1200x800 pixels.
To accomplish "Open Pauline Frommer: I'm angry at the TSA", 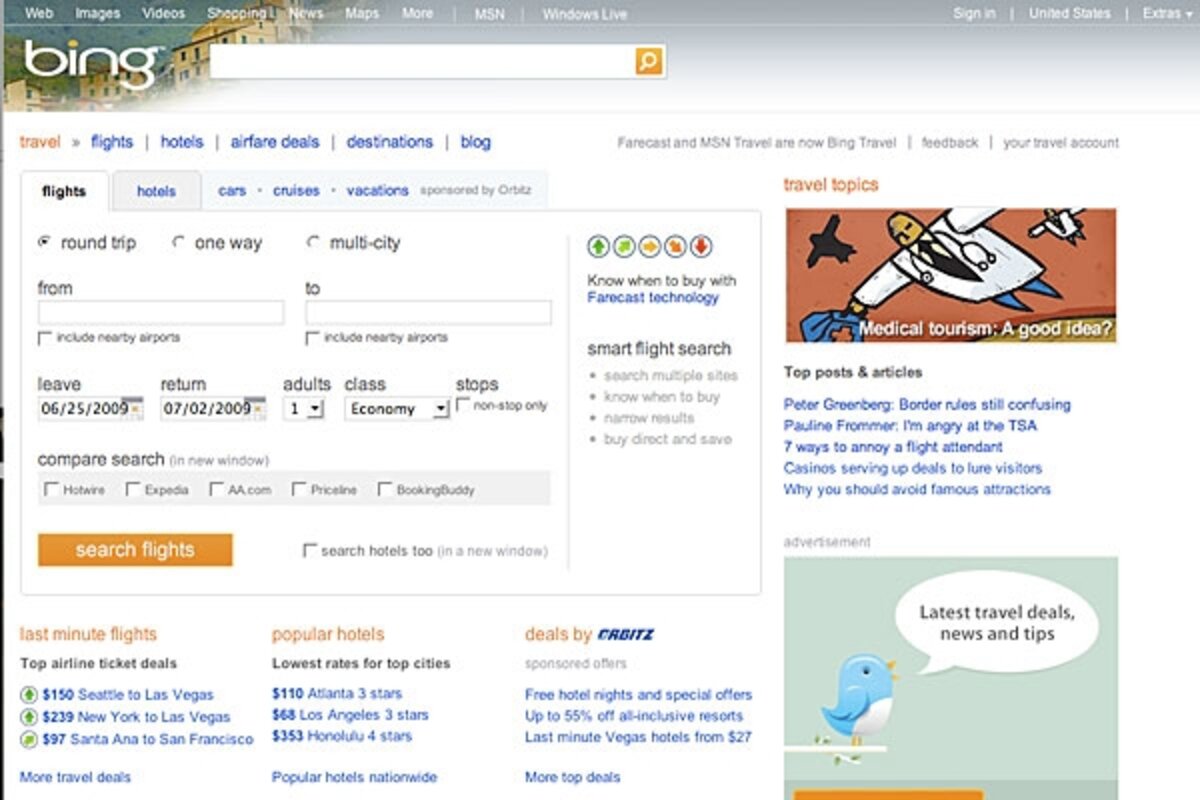I will click(910, 426).
